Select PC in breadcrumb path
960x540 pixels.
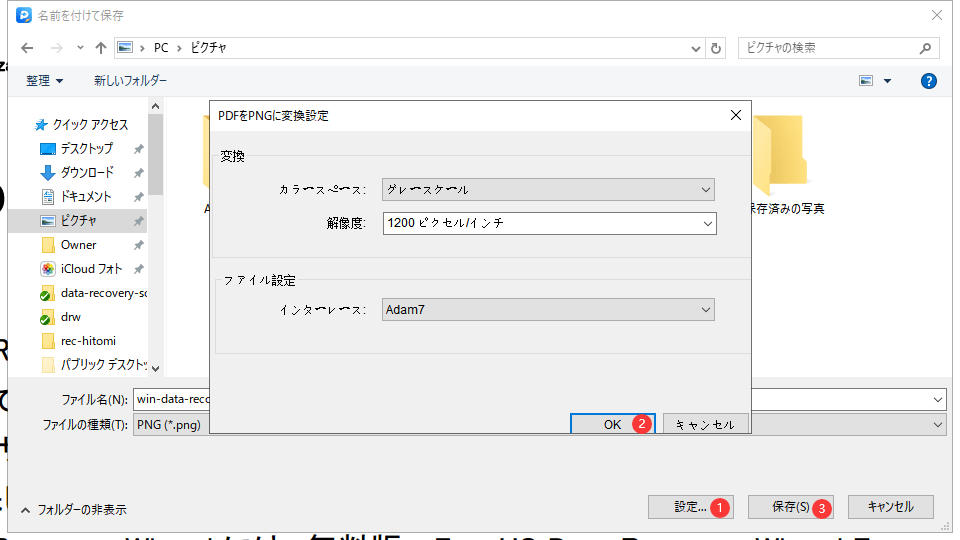point(161,48)
